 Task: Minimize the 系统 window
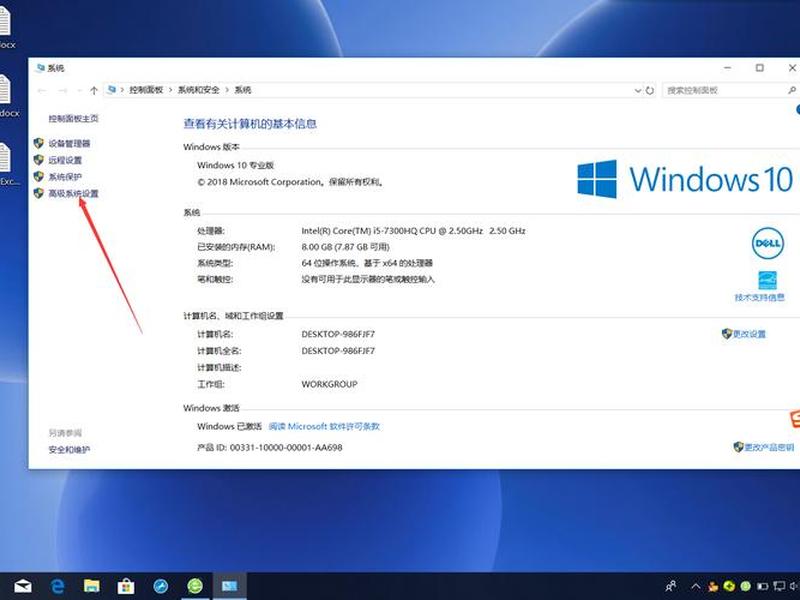coord(728,67)
